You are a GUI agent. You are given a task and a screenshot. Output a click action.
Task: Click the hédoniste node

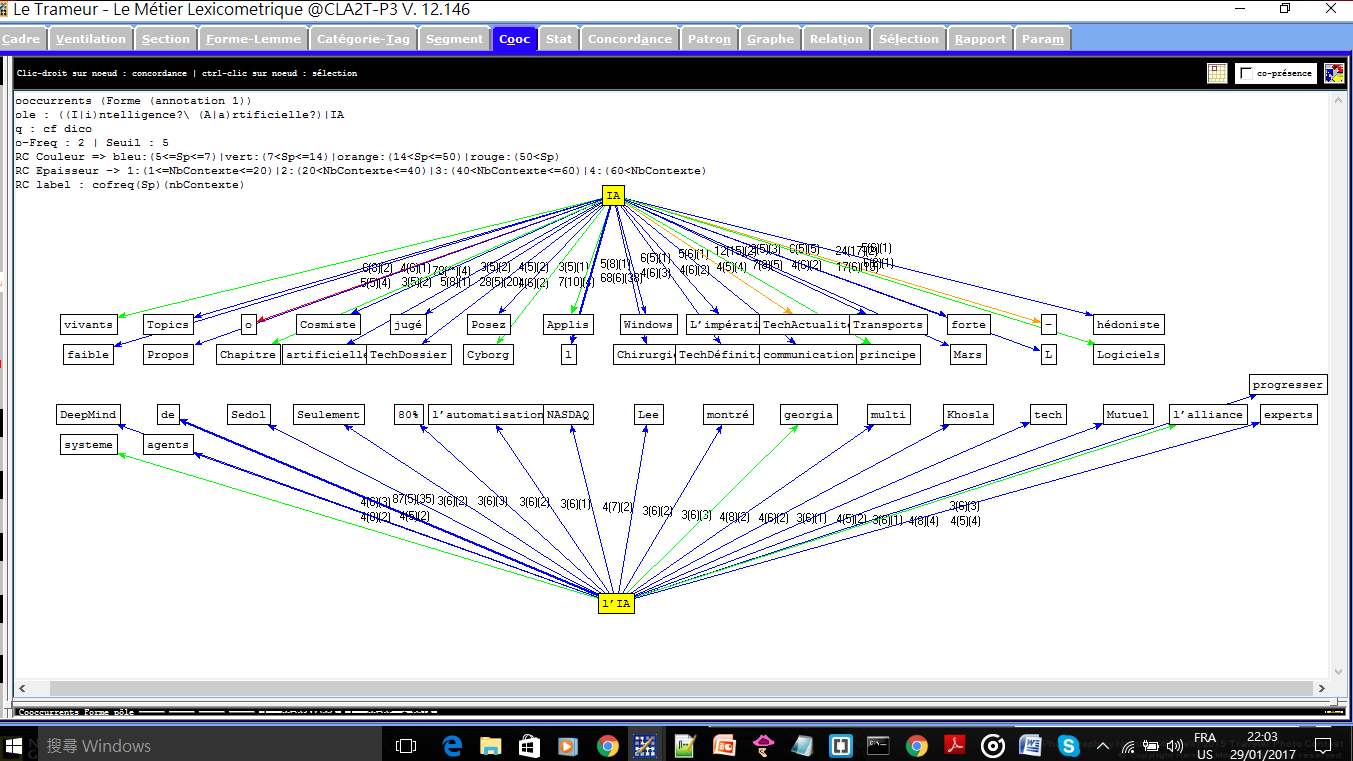1128,325
